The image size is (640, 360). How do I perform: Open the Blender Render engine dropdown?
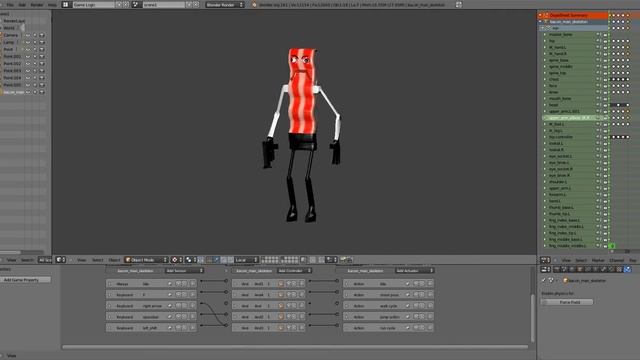point(225,5)
